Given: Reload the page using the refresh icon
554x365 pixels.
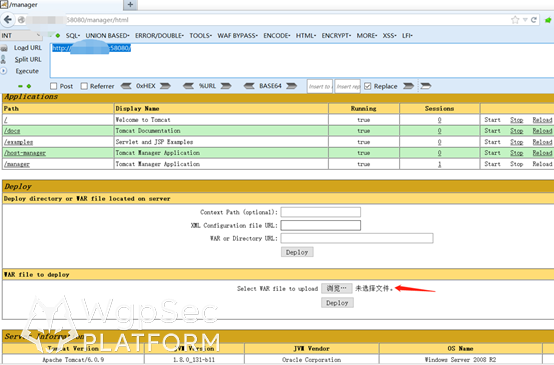Looking at the screenshot, I should coord(534,20).
